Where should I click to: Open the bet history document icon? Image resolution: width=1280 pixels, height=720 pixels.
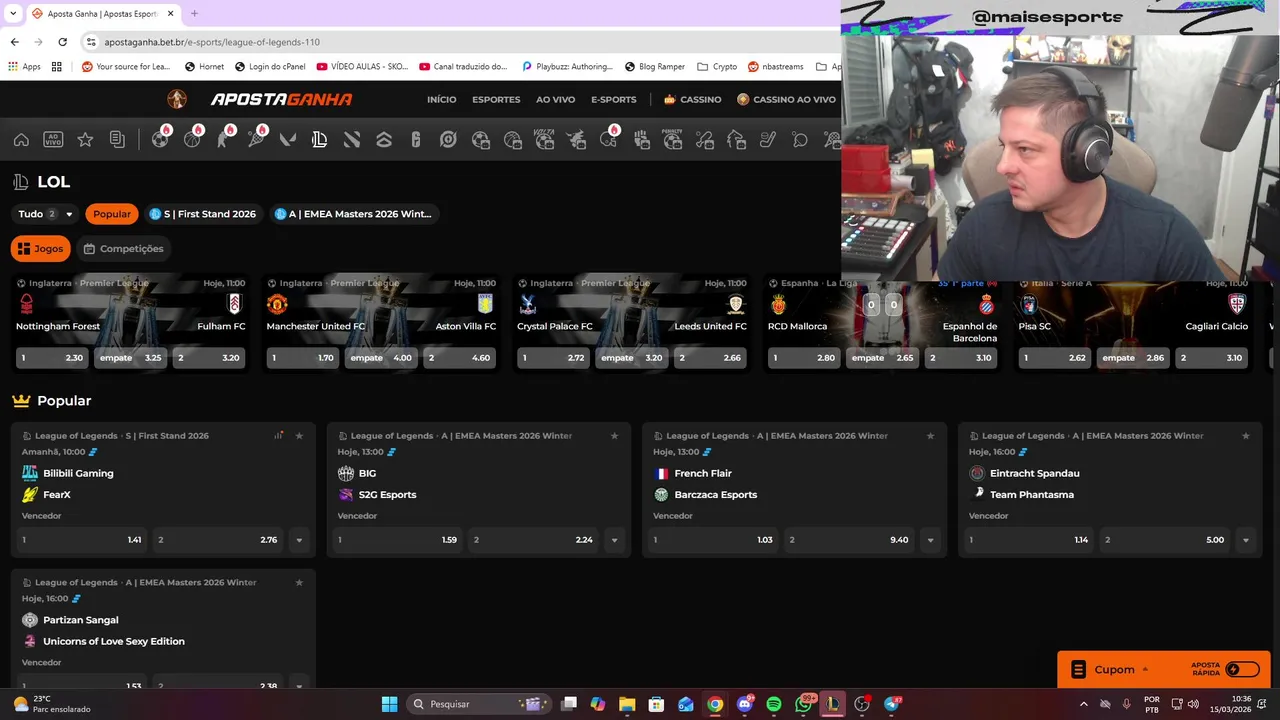(117, 140)
